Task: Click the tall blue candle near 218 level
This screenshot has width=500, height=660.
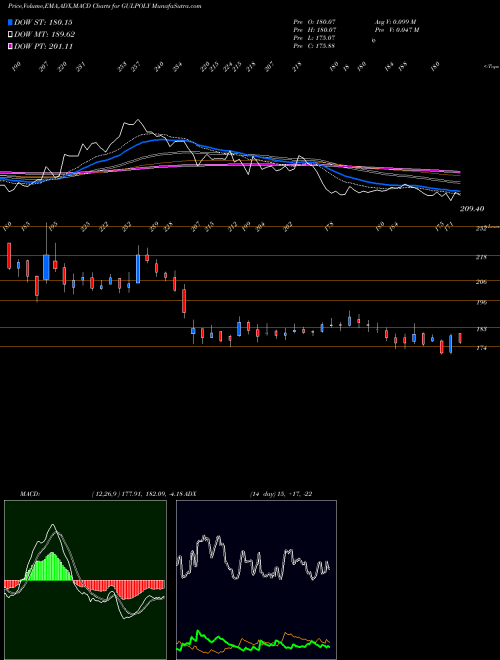Action: [x=46, y=267]
